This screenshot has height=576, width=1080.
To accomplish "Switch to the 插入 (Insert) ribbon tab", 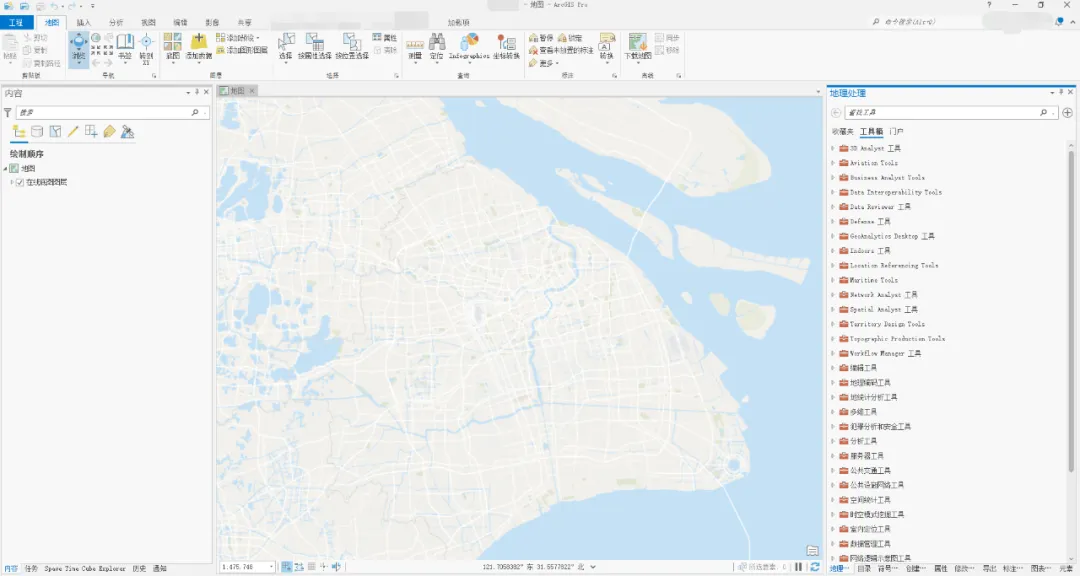I will (84, 23).
